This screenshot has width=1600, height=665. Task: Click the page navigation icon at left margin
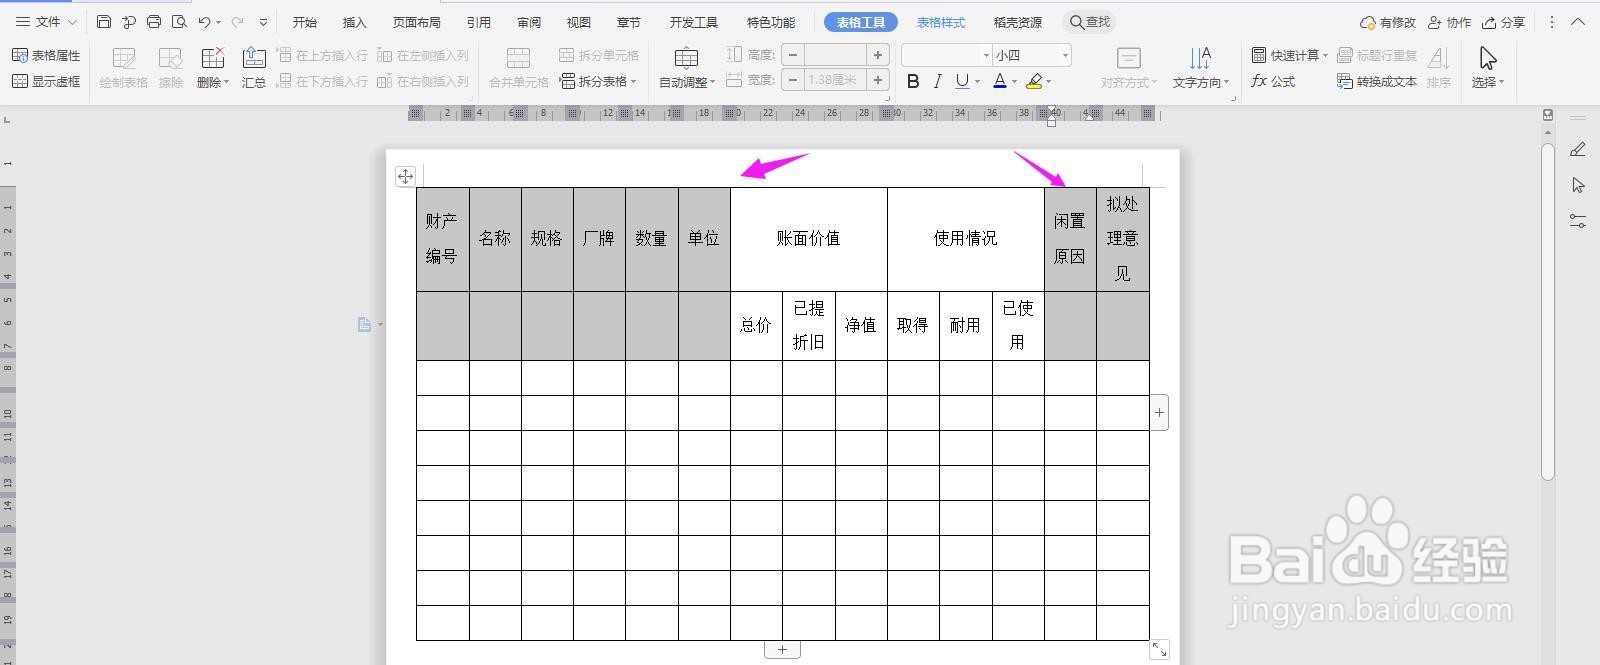(365, 324)
